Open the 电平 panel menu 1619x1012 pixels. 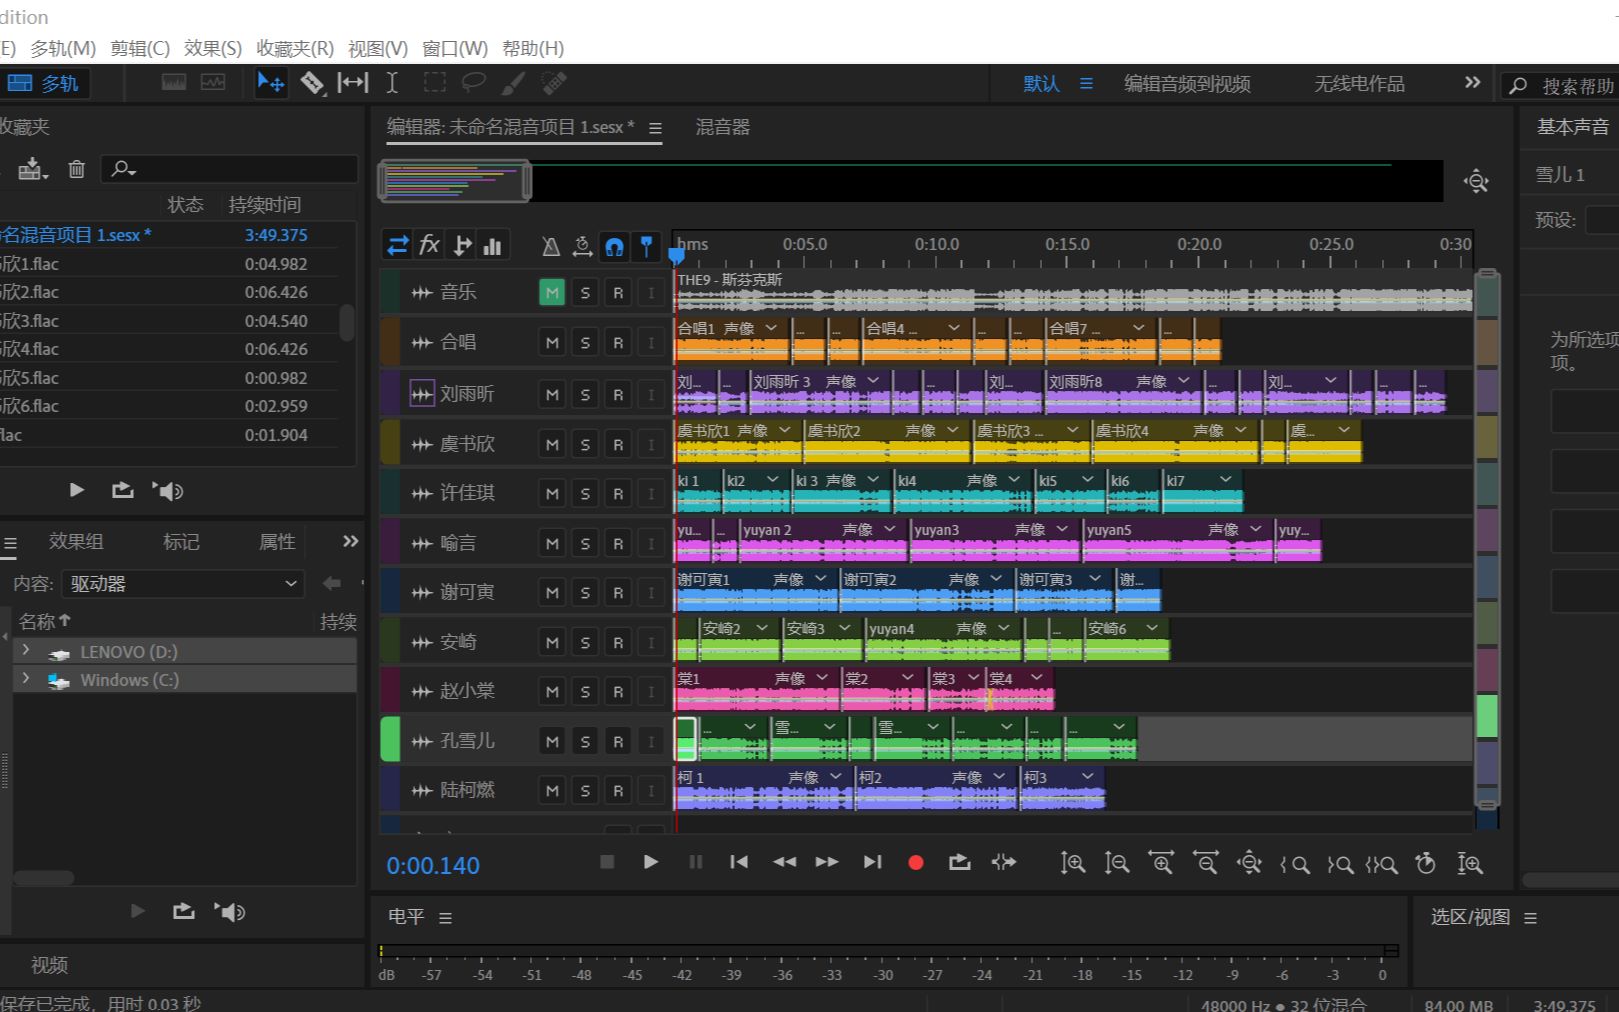click(x=445, y=917)
